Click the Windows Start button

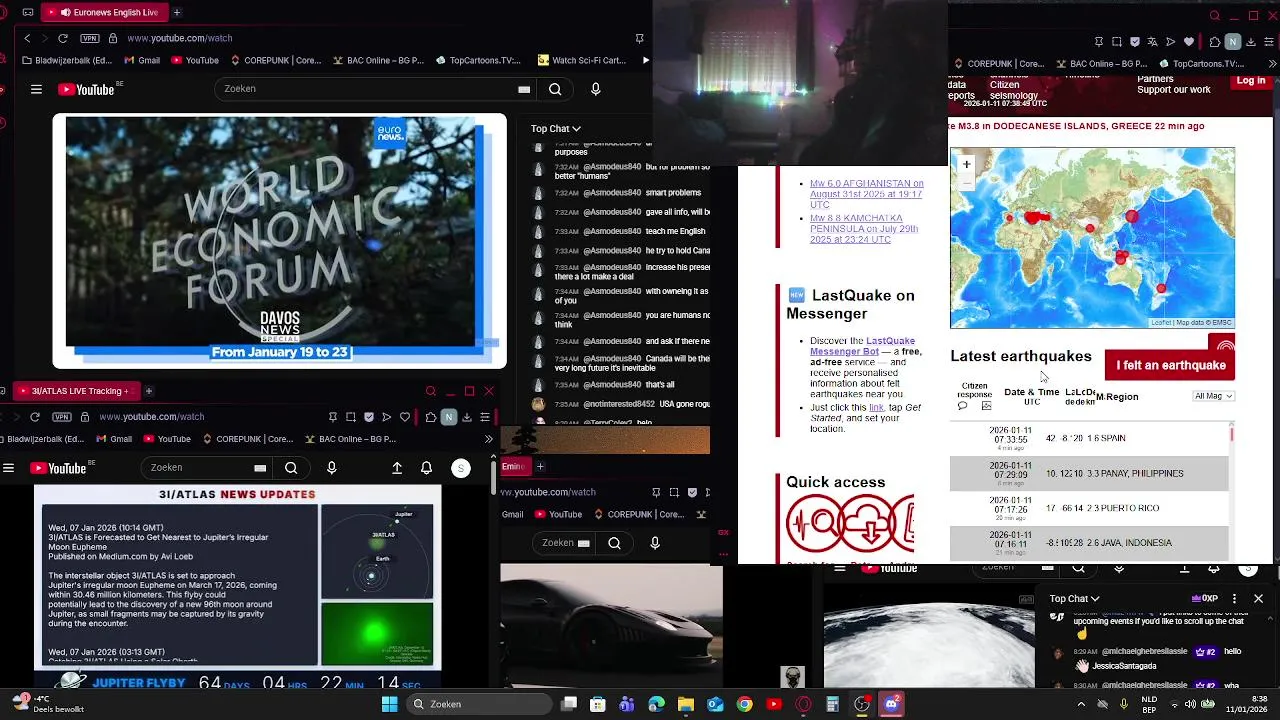(389, 704)
